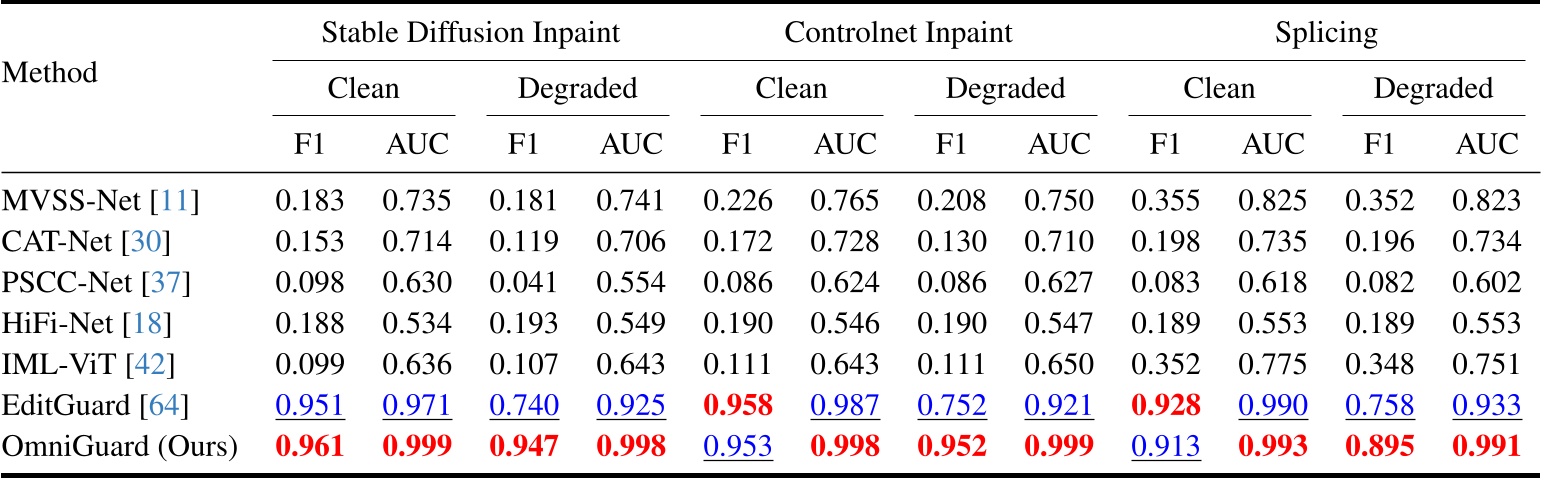Viewport: 1544px width, 481px height.
Task: Select the Controlnet Inpaint header
Action: click(x=899, y=33)
